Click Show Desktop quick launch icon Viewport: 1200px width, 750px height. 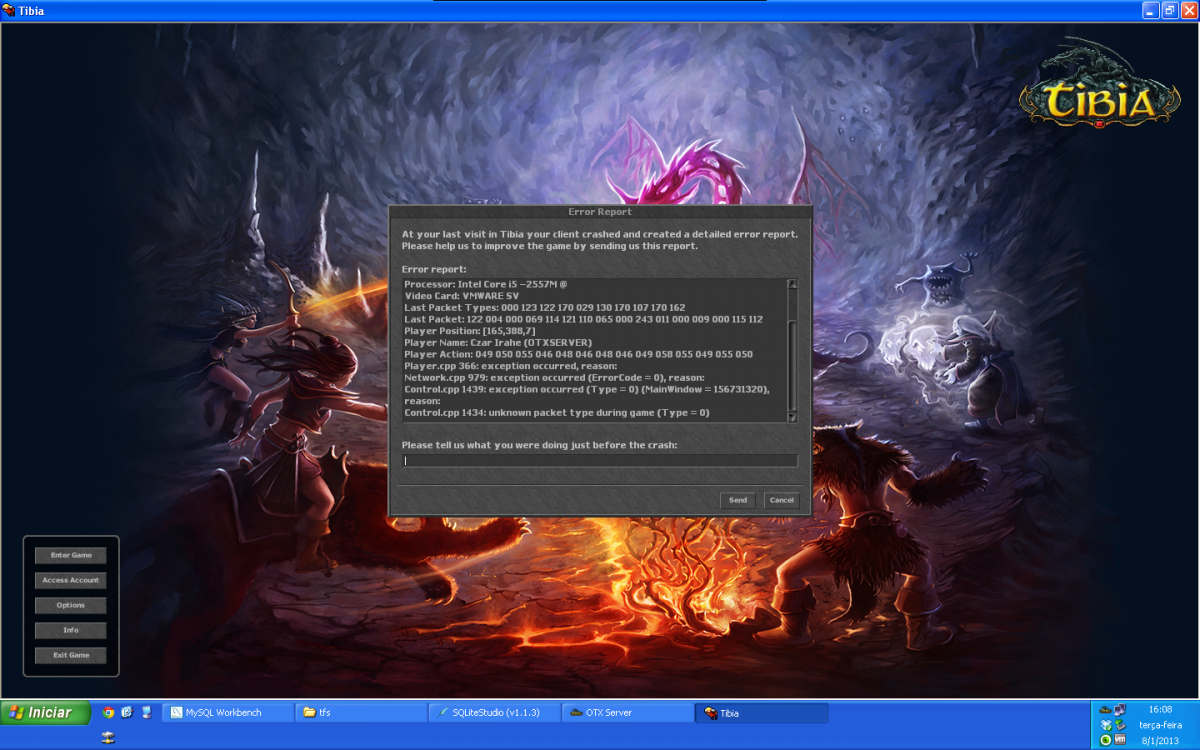pyautogui.click(x=146, y=713)
